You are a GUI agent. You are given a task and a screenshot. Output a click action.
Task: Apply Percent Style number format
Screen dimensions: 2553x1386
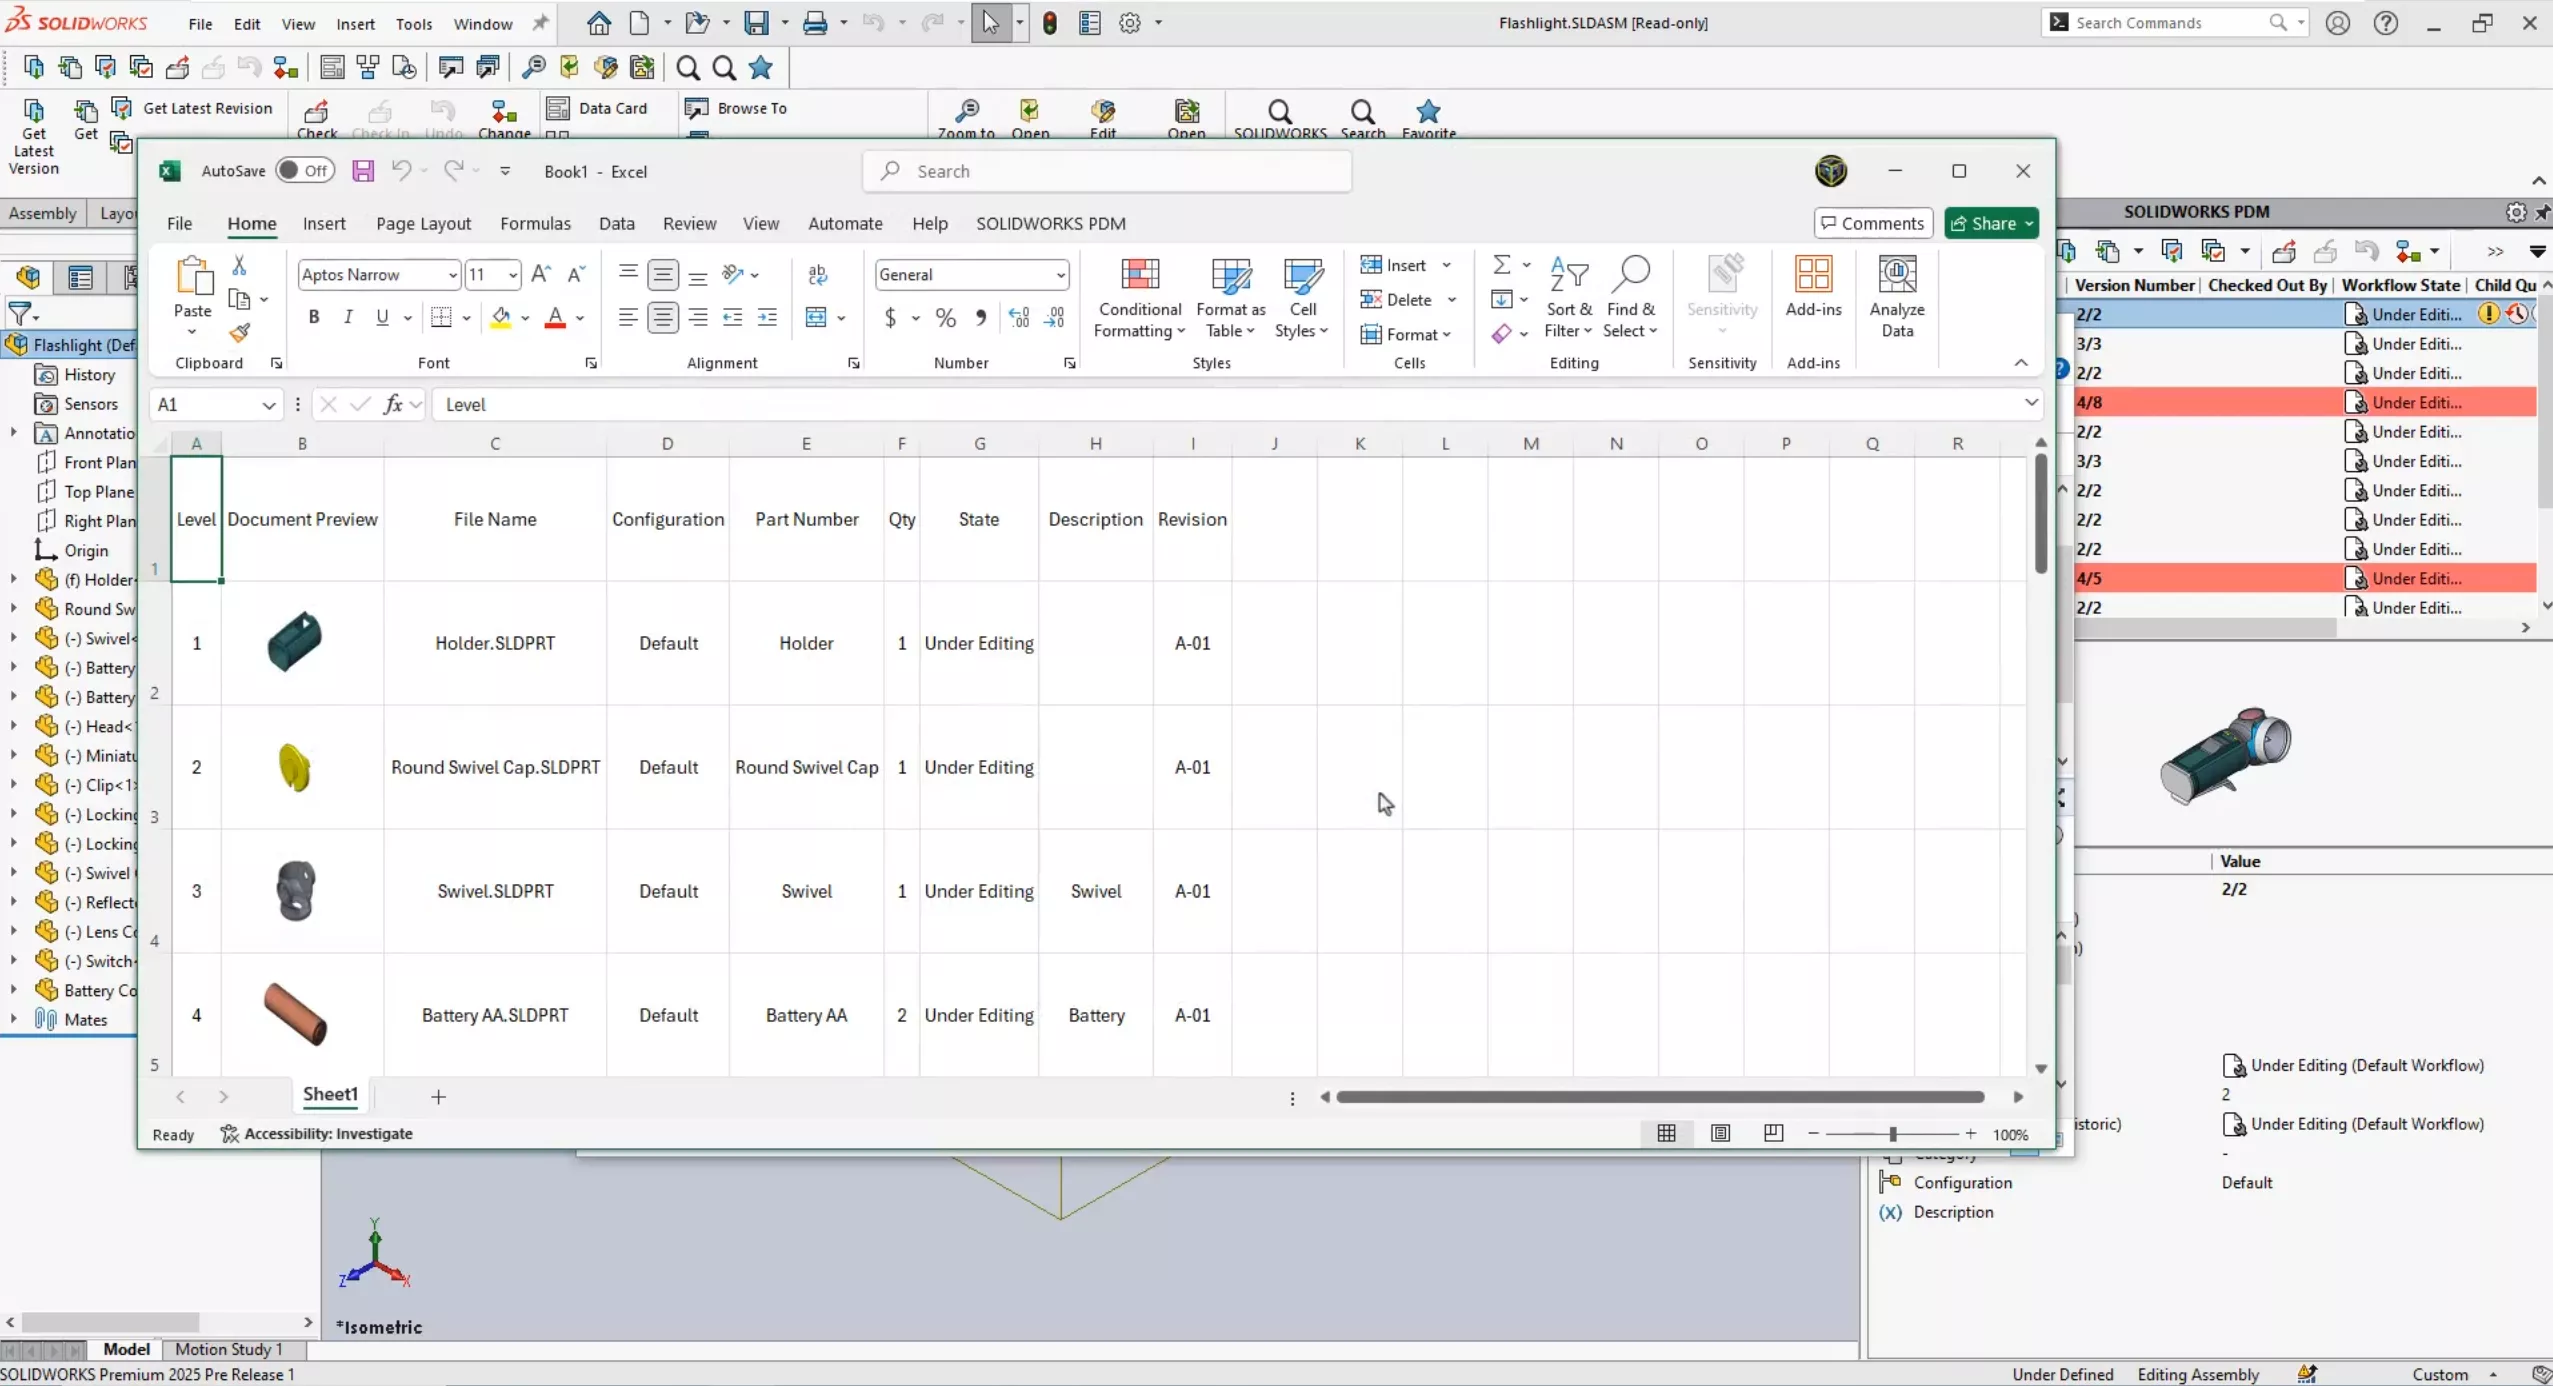click(946, 318)
